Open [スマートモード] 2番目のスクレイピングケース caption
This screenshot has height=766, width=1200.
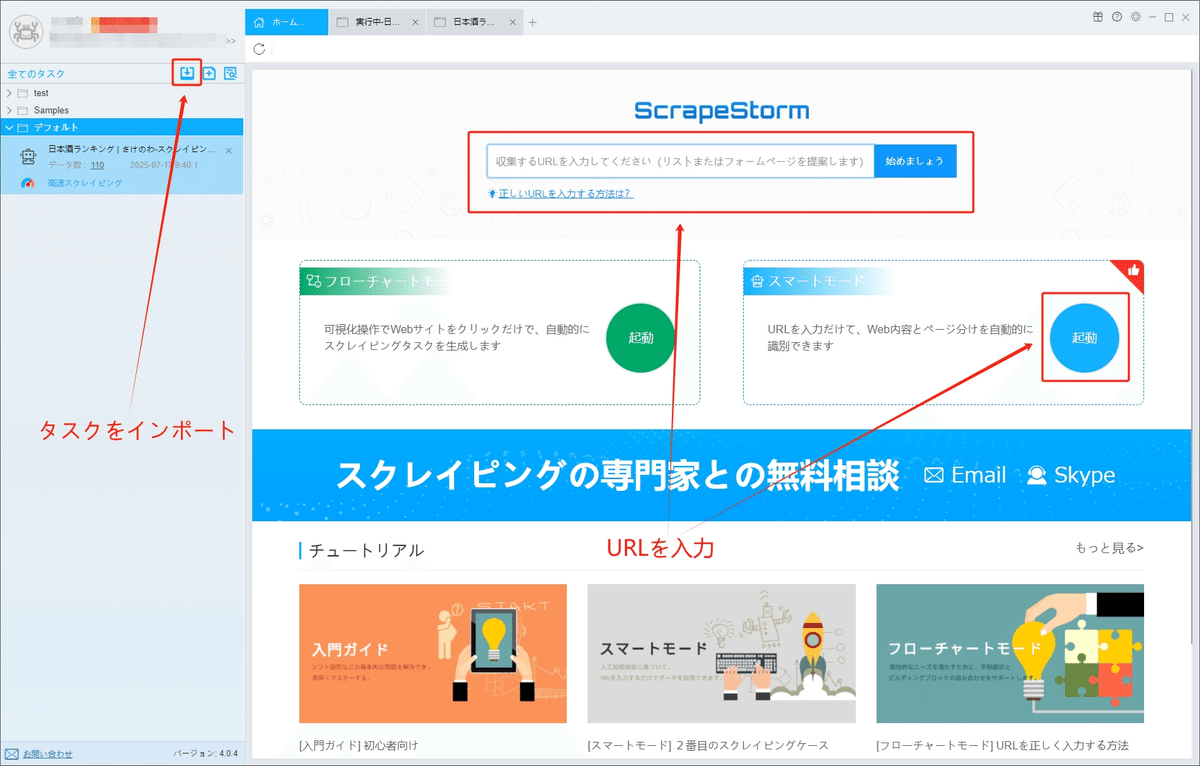click(708, 746)
